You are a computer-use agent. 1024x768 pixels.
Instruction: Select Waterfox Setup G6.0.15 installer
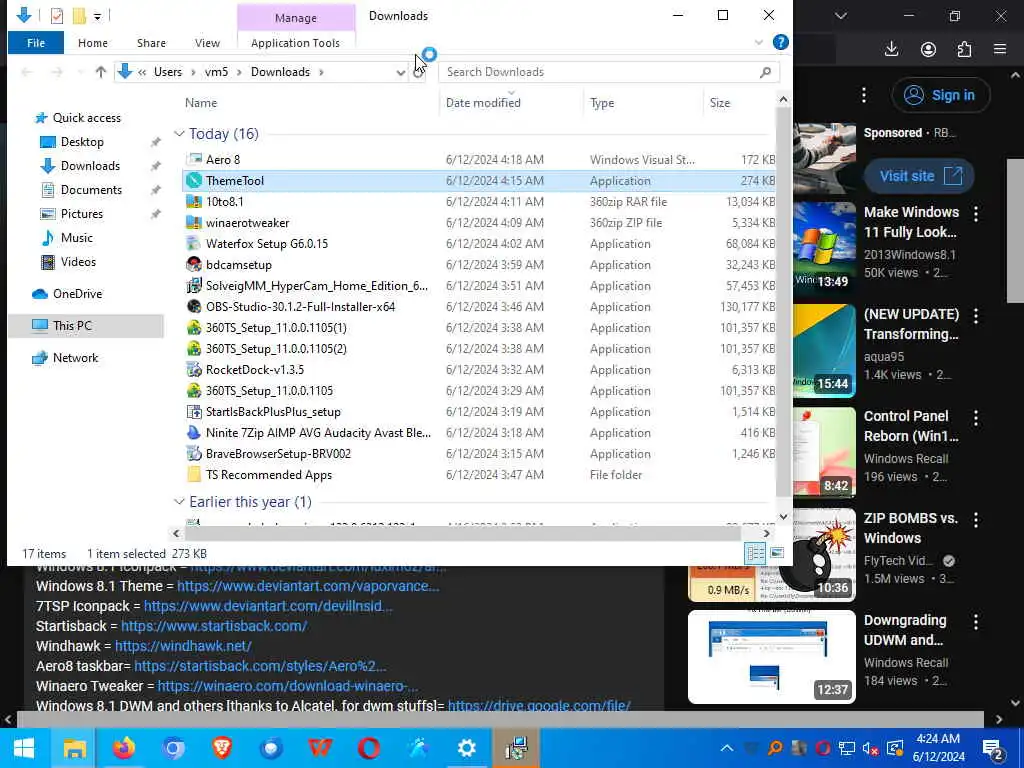(x=266, y=244)
